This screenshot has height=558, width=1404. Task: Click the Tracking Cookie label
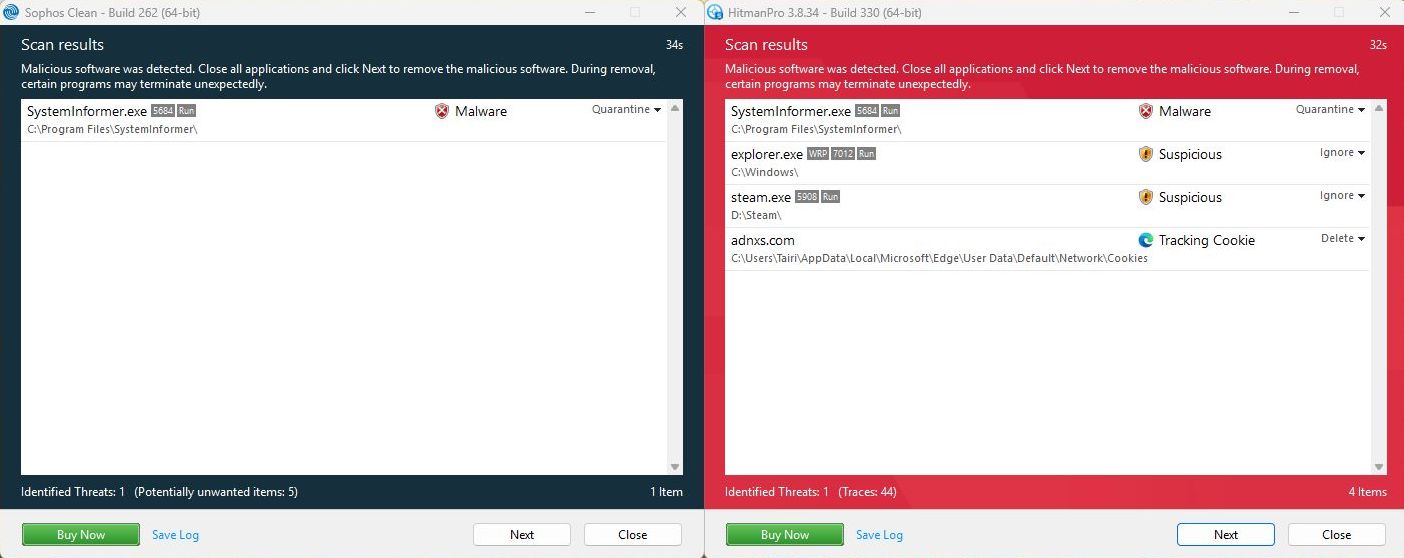[1206, 240]
